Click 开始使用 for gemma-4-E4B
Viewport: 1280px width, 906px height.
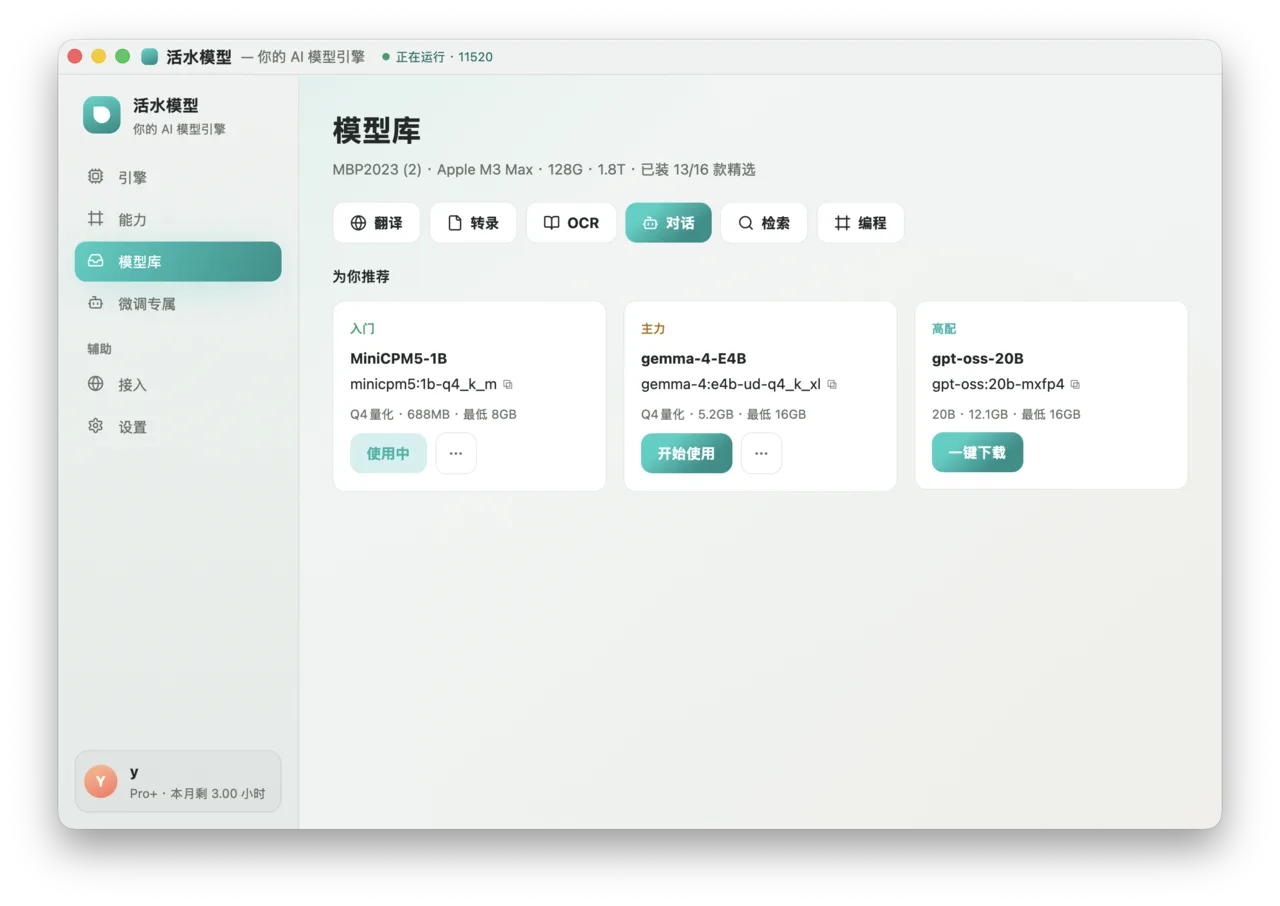686,453
